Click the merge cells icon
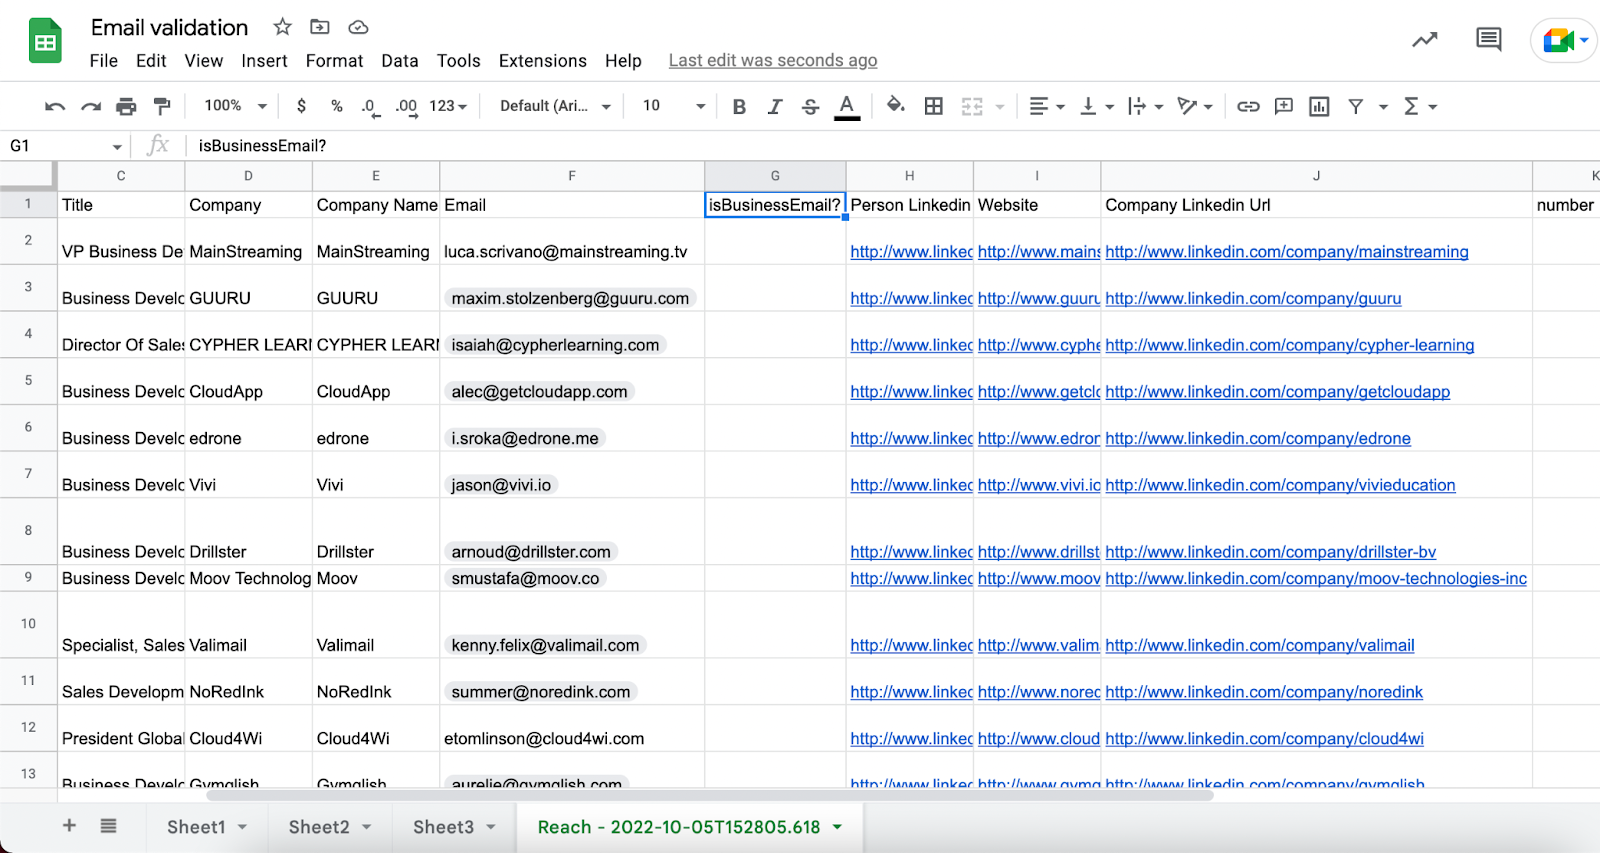1600x853 pixels. click(972, 106)
